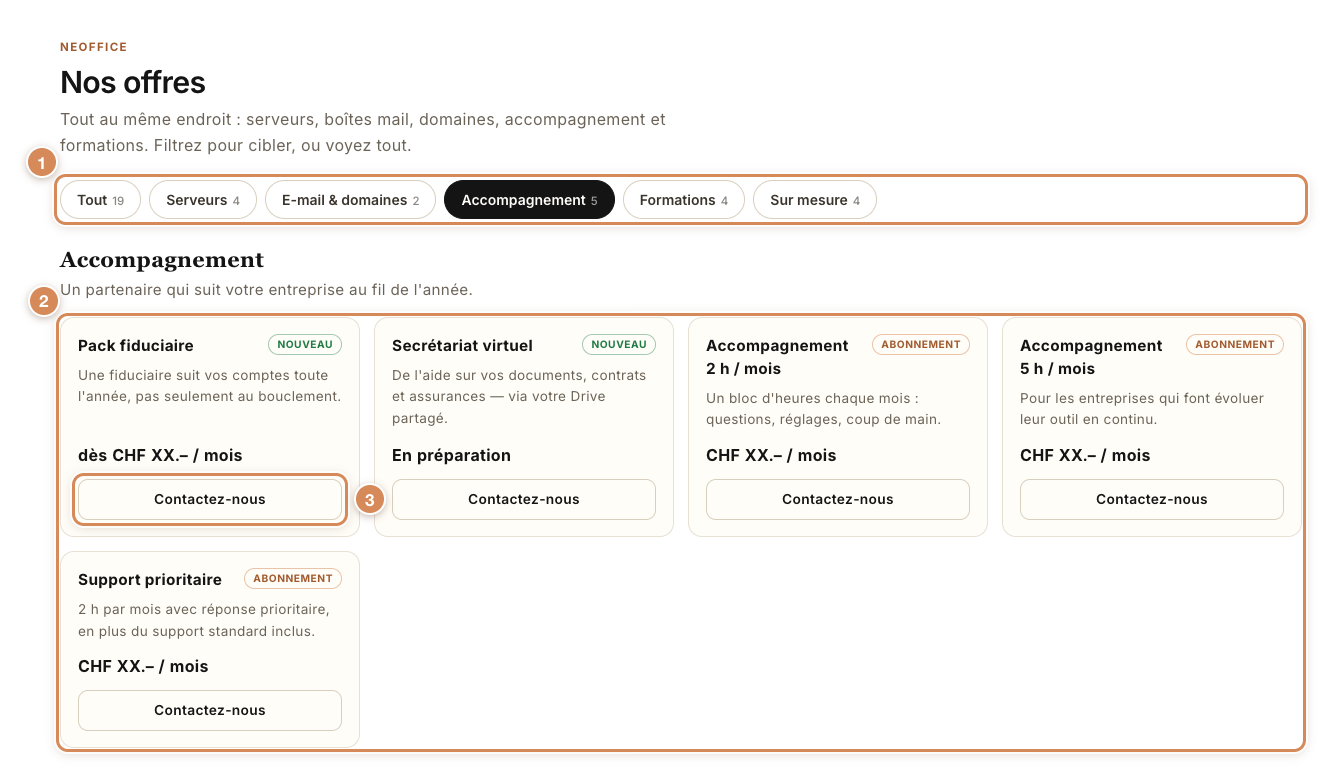Click the annotation marker number 3
Viewport: 1334px width, 778px height.
click(370, 499)
